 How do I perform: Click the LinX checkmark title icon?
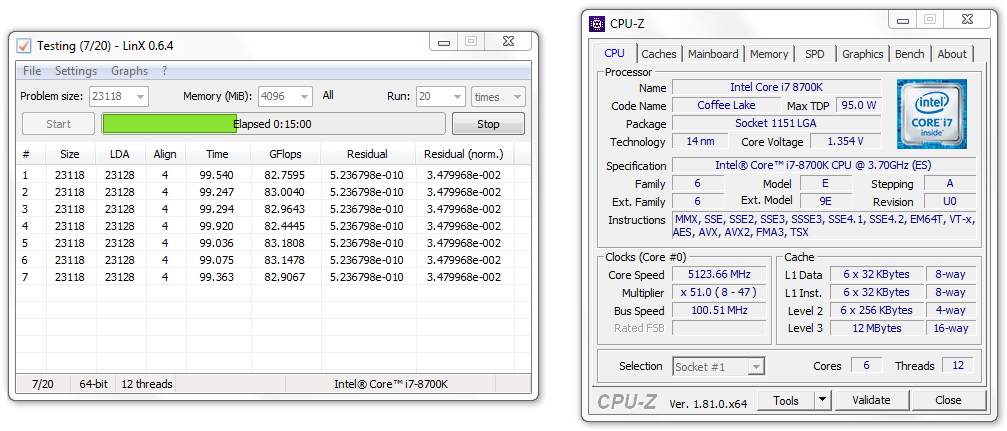pyautogui.click(x=23, y=46)
